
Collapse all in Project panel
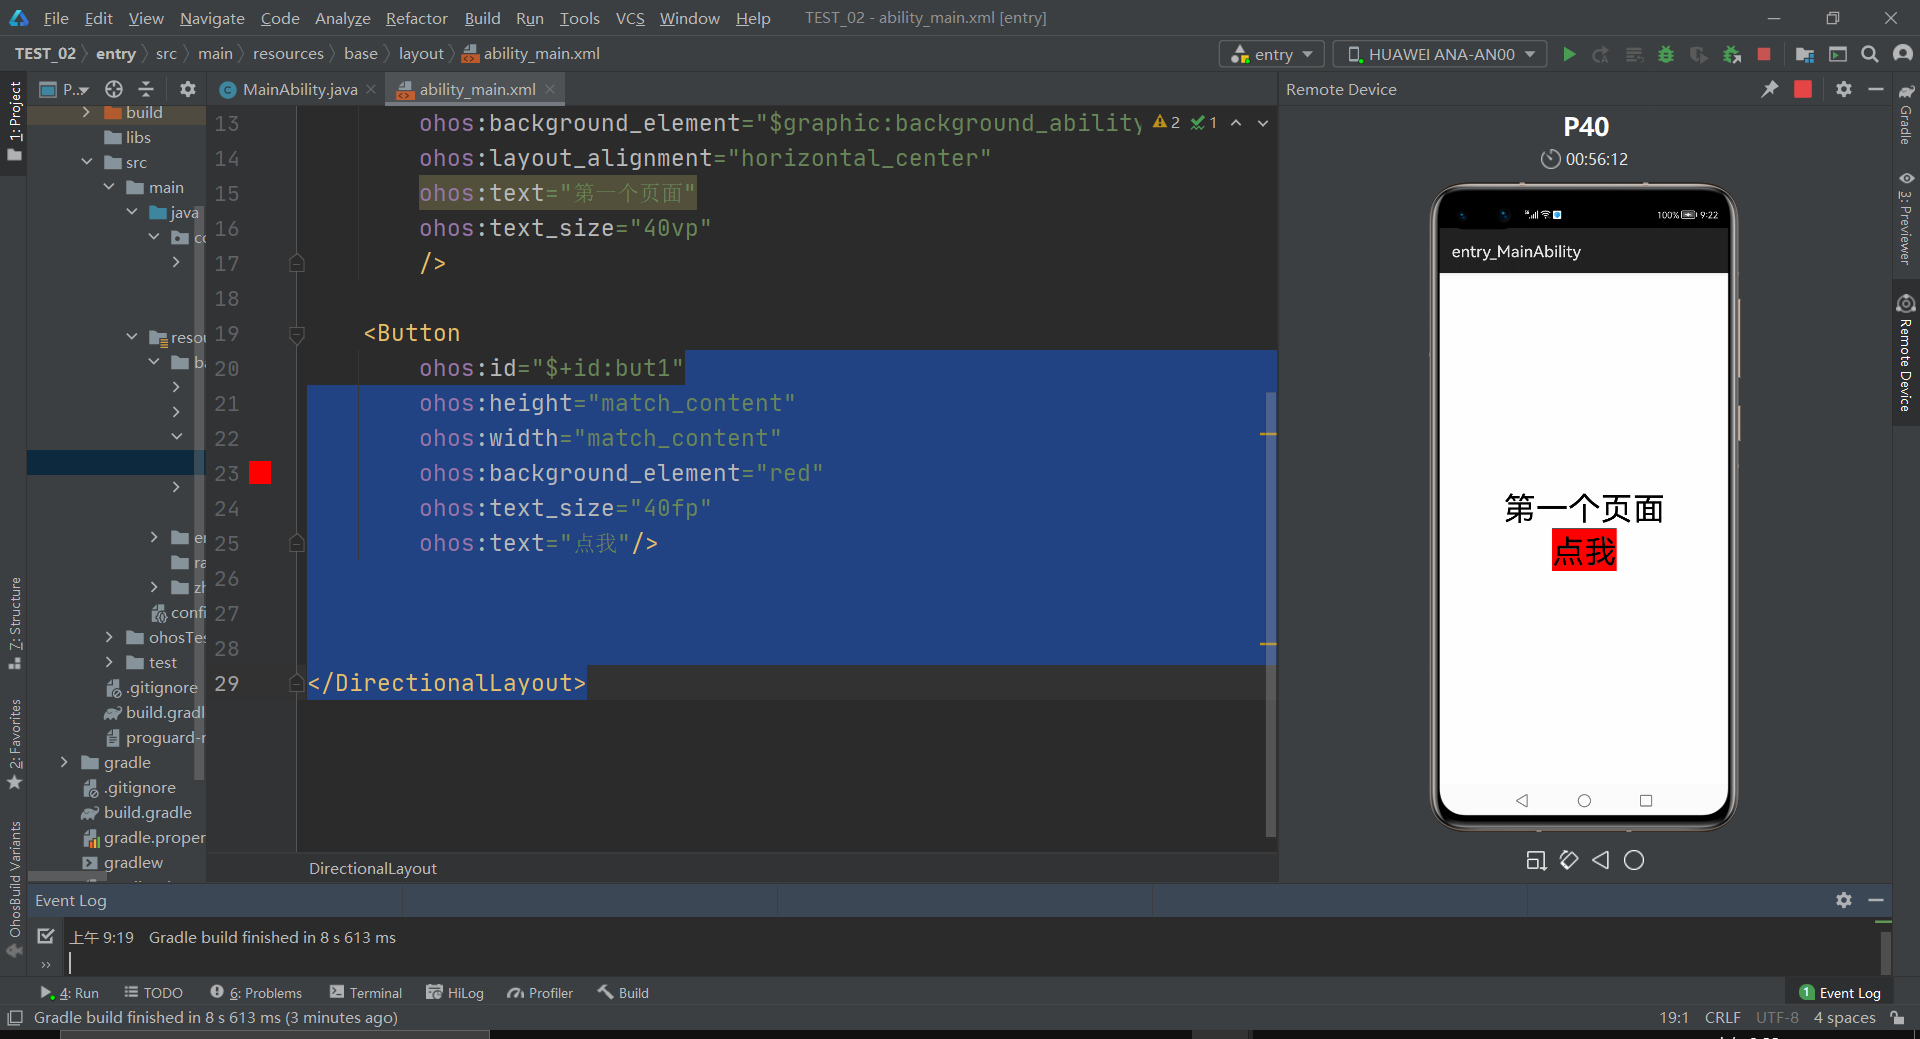[146, 89]
